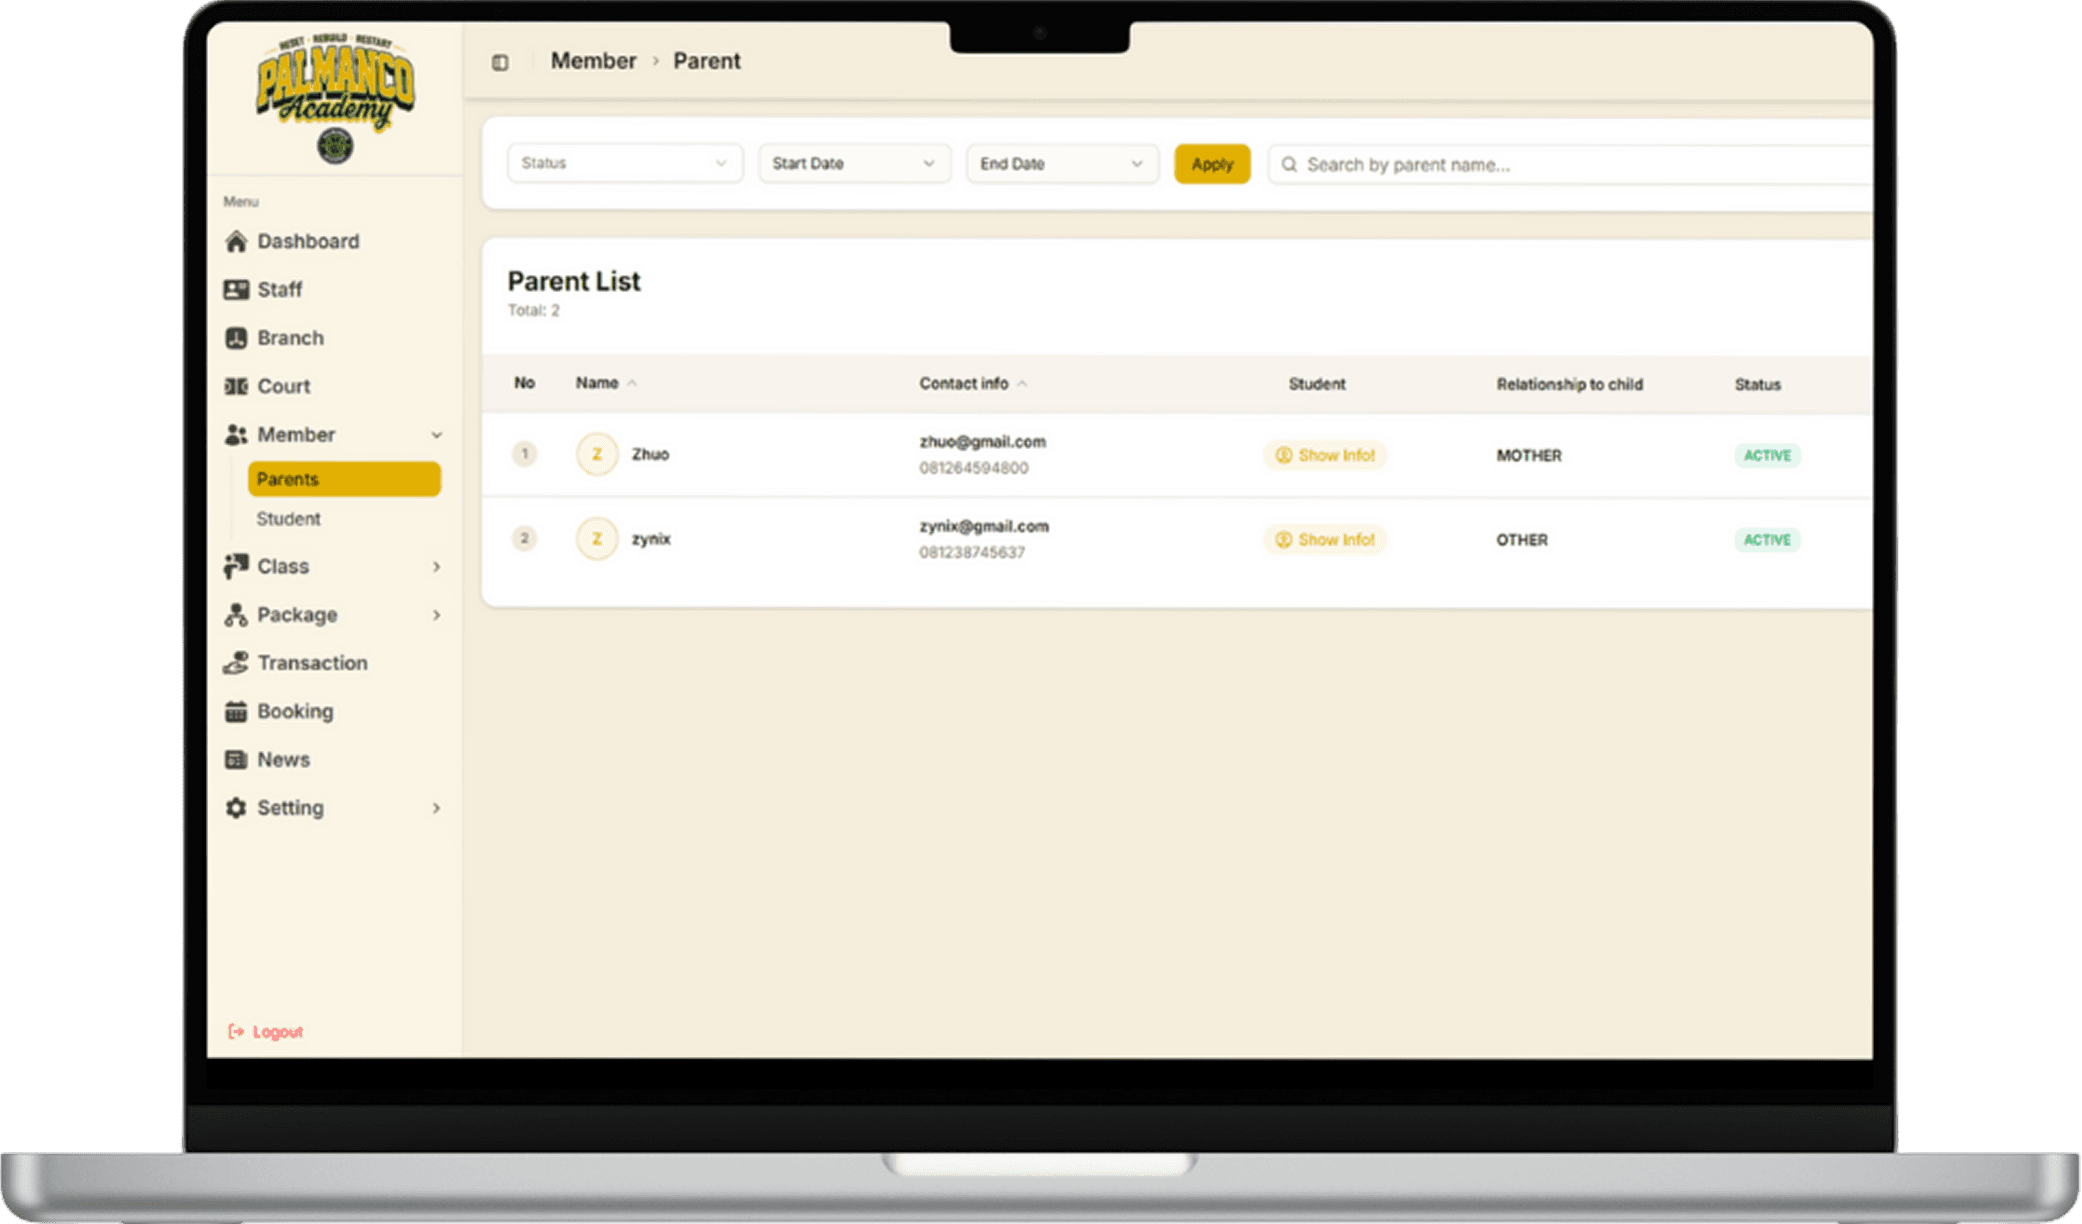Screen dimensions: 2082x1224
Task: Click the Transaction hand-coin icon
Action: [236, 662]
